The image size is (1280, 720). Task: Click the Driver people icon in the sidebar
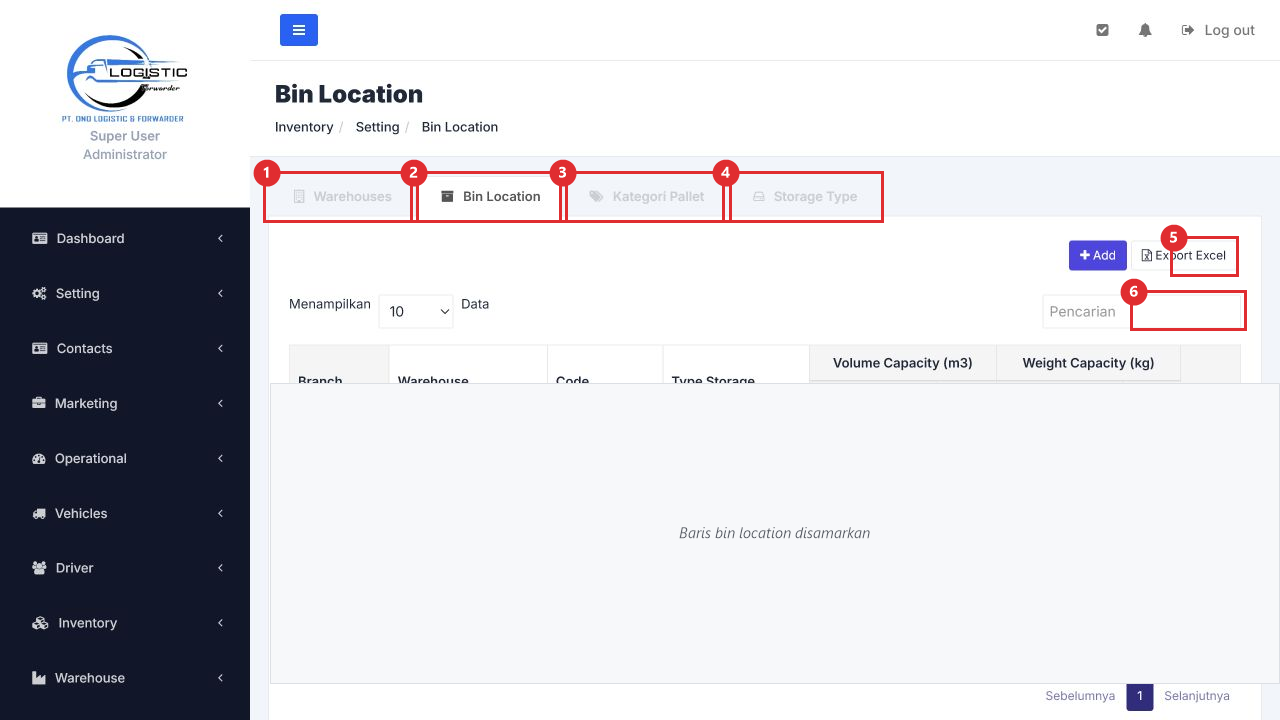click(40, 568)
